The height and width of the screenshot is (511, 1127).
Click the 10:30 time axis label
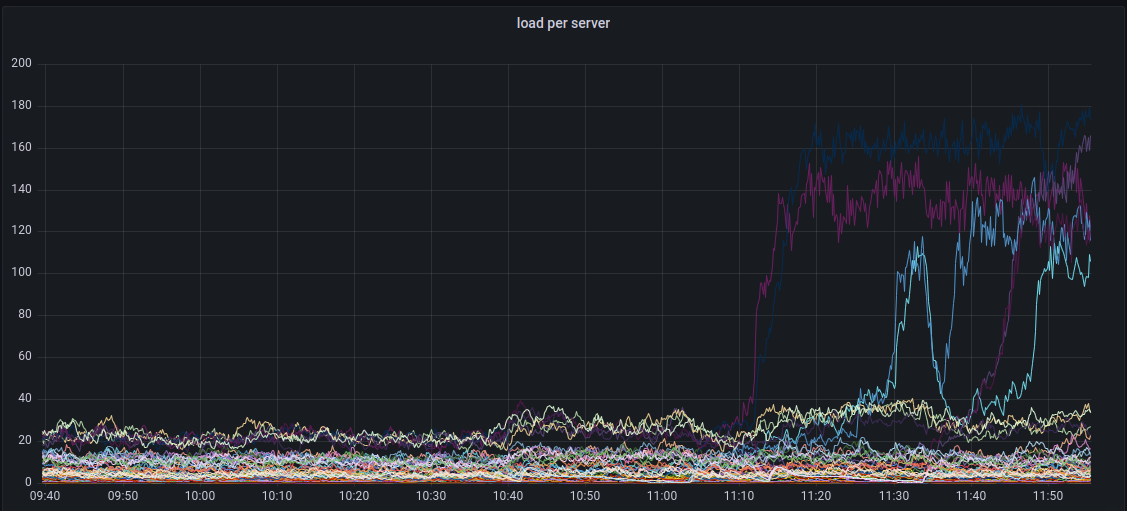(x=431, y=496)
